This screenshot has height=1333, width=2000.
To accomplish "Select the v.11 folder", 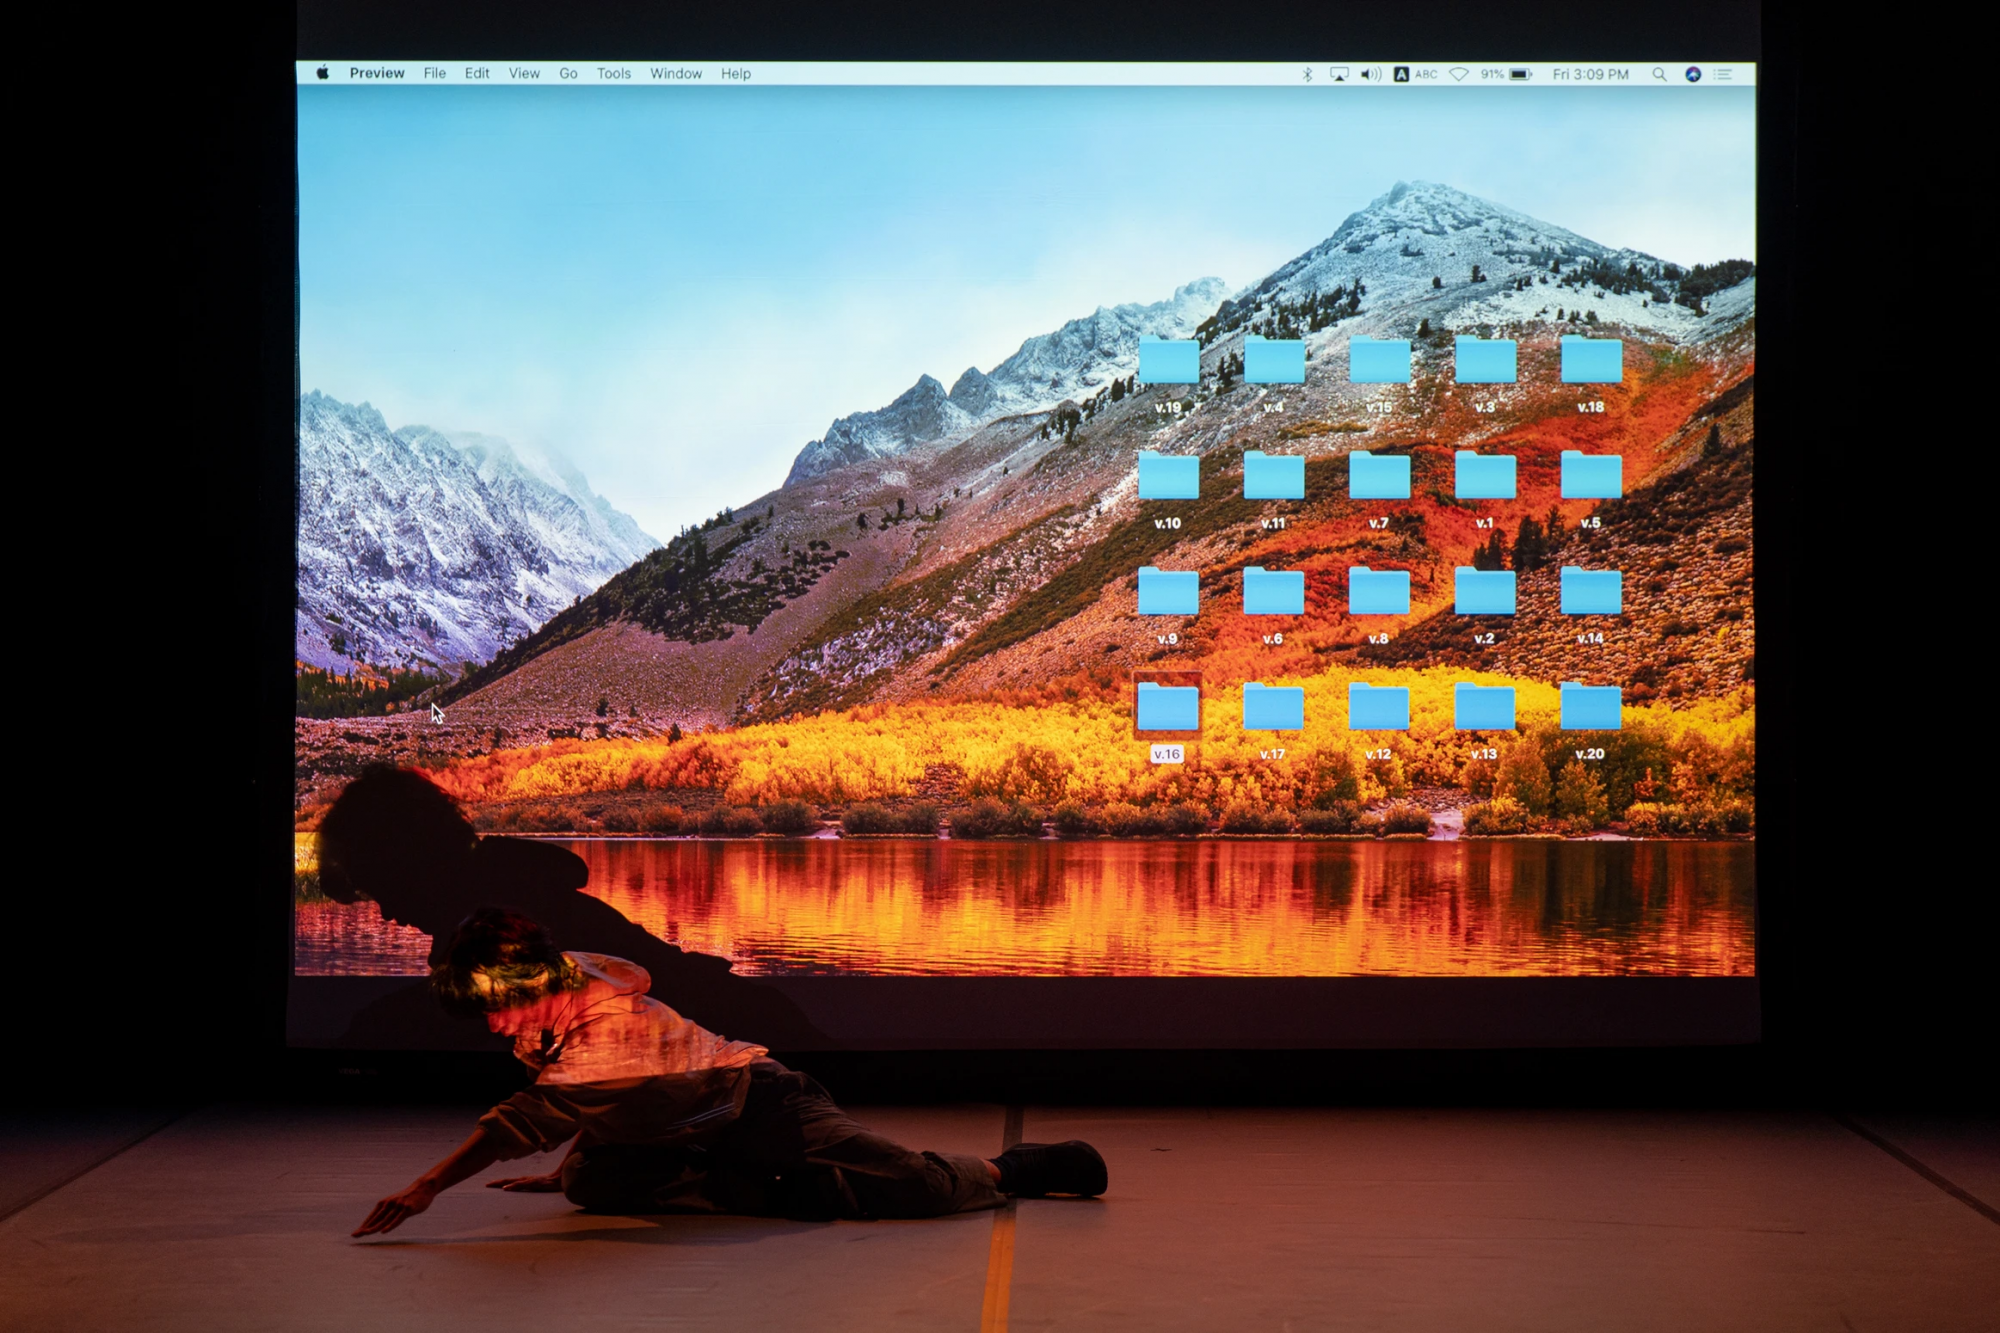I will (1274, 477).
